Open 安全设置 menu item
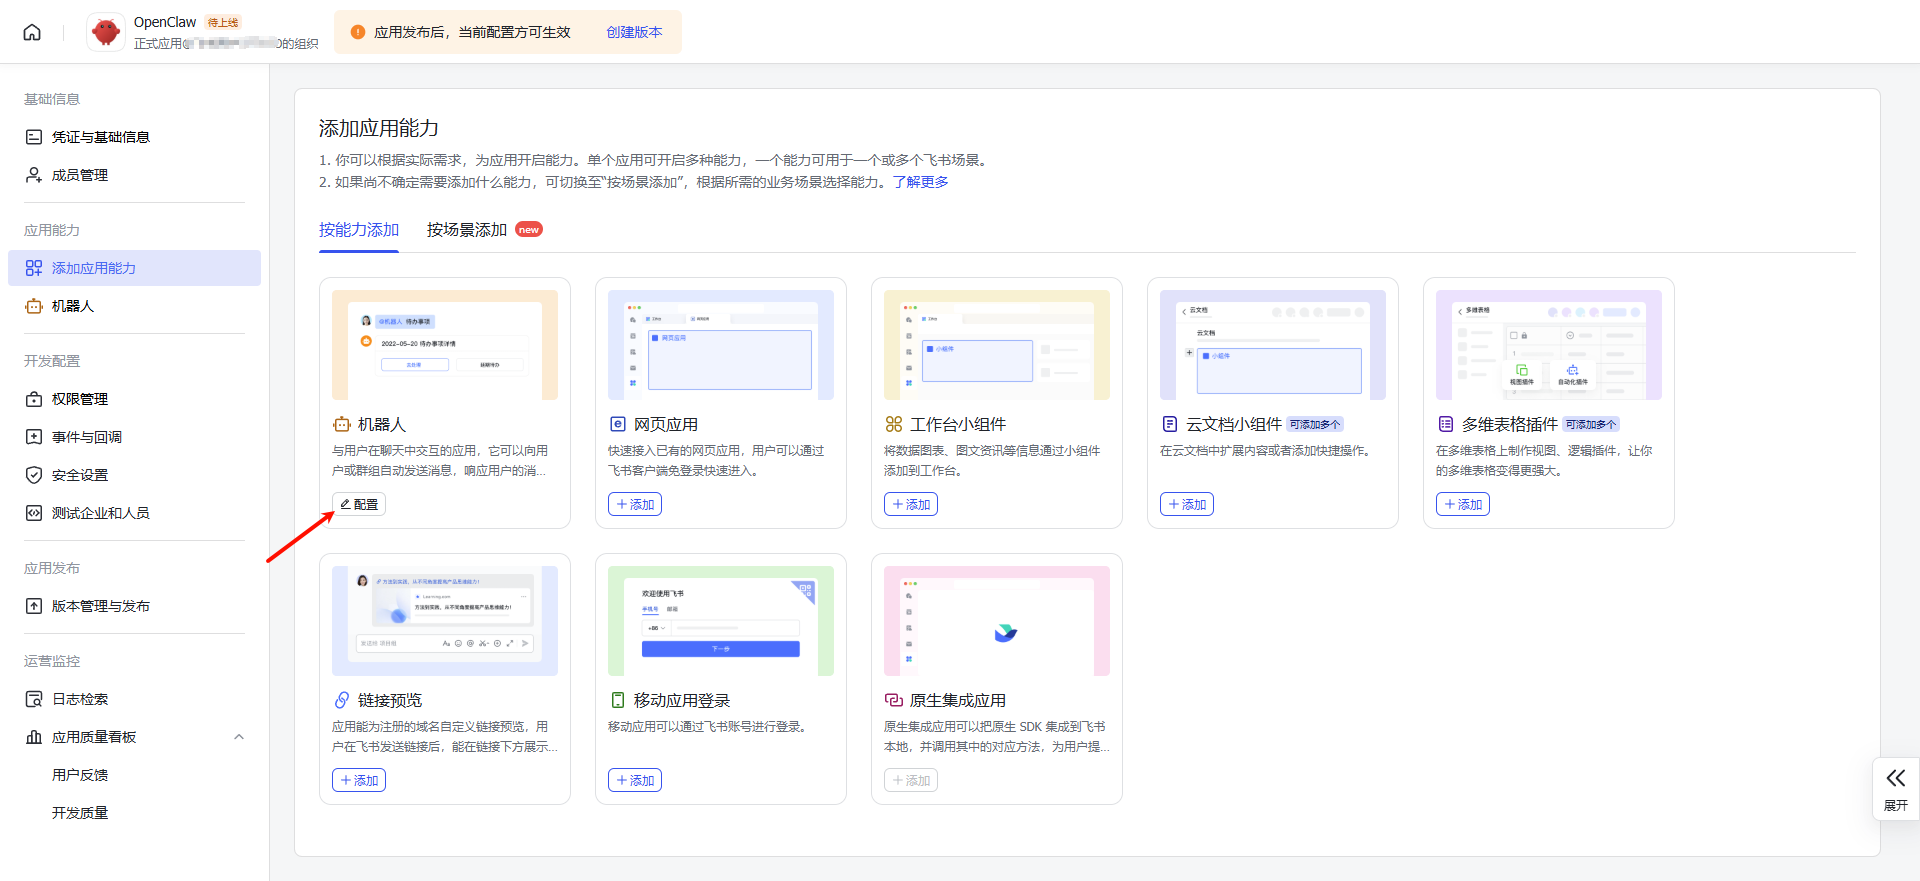 pos(134,475)
